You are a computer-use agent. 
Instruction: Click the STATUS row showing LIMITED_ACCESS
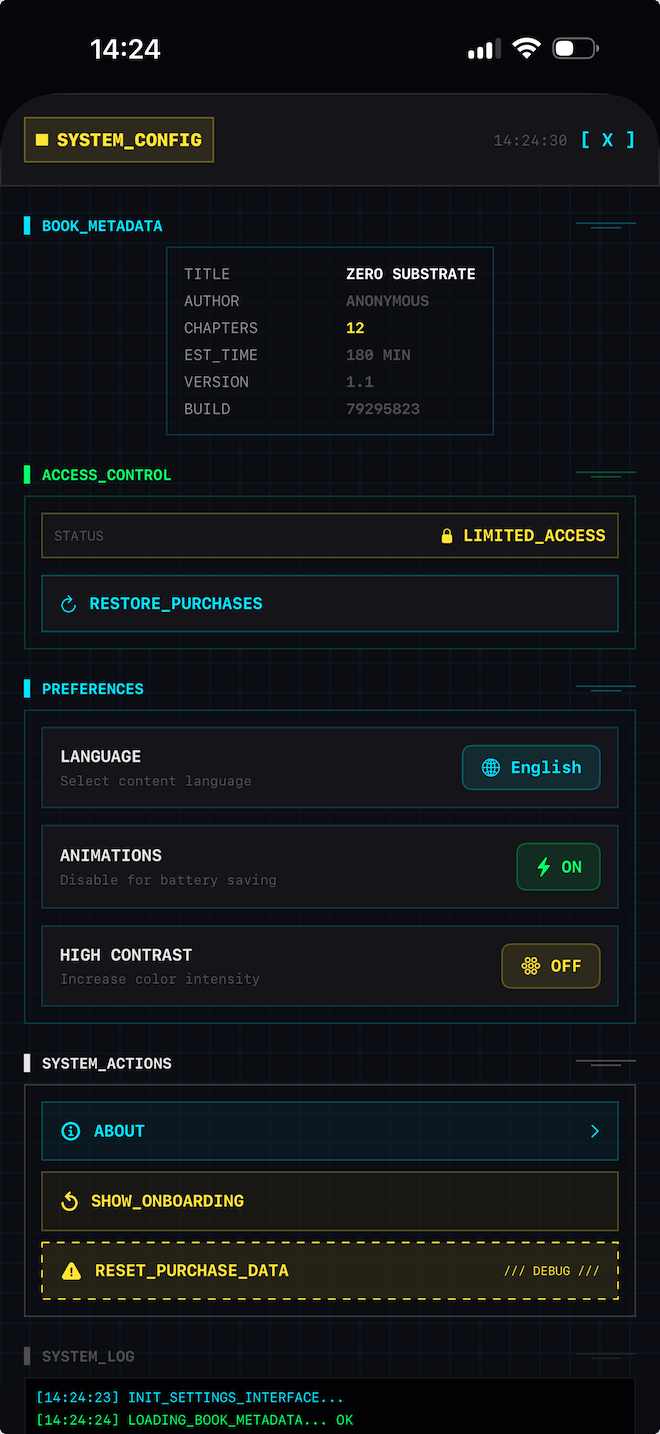tap(330, 535)
